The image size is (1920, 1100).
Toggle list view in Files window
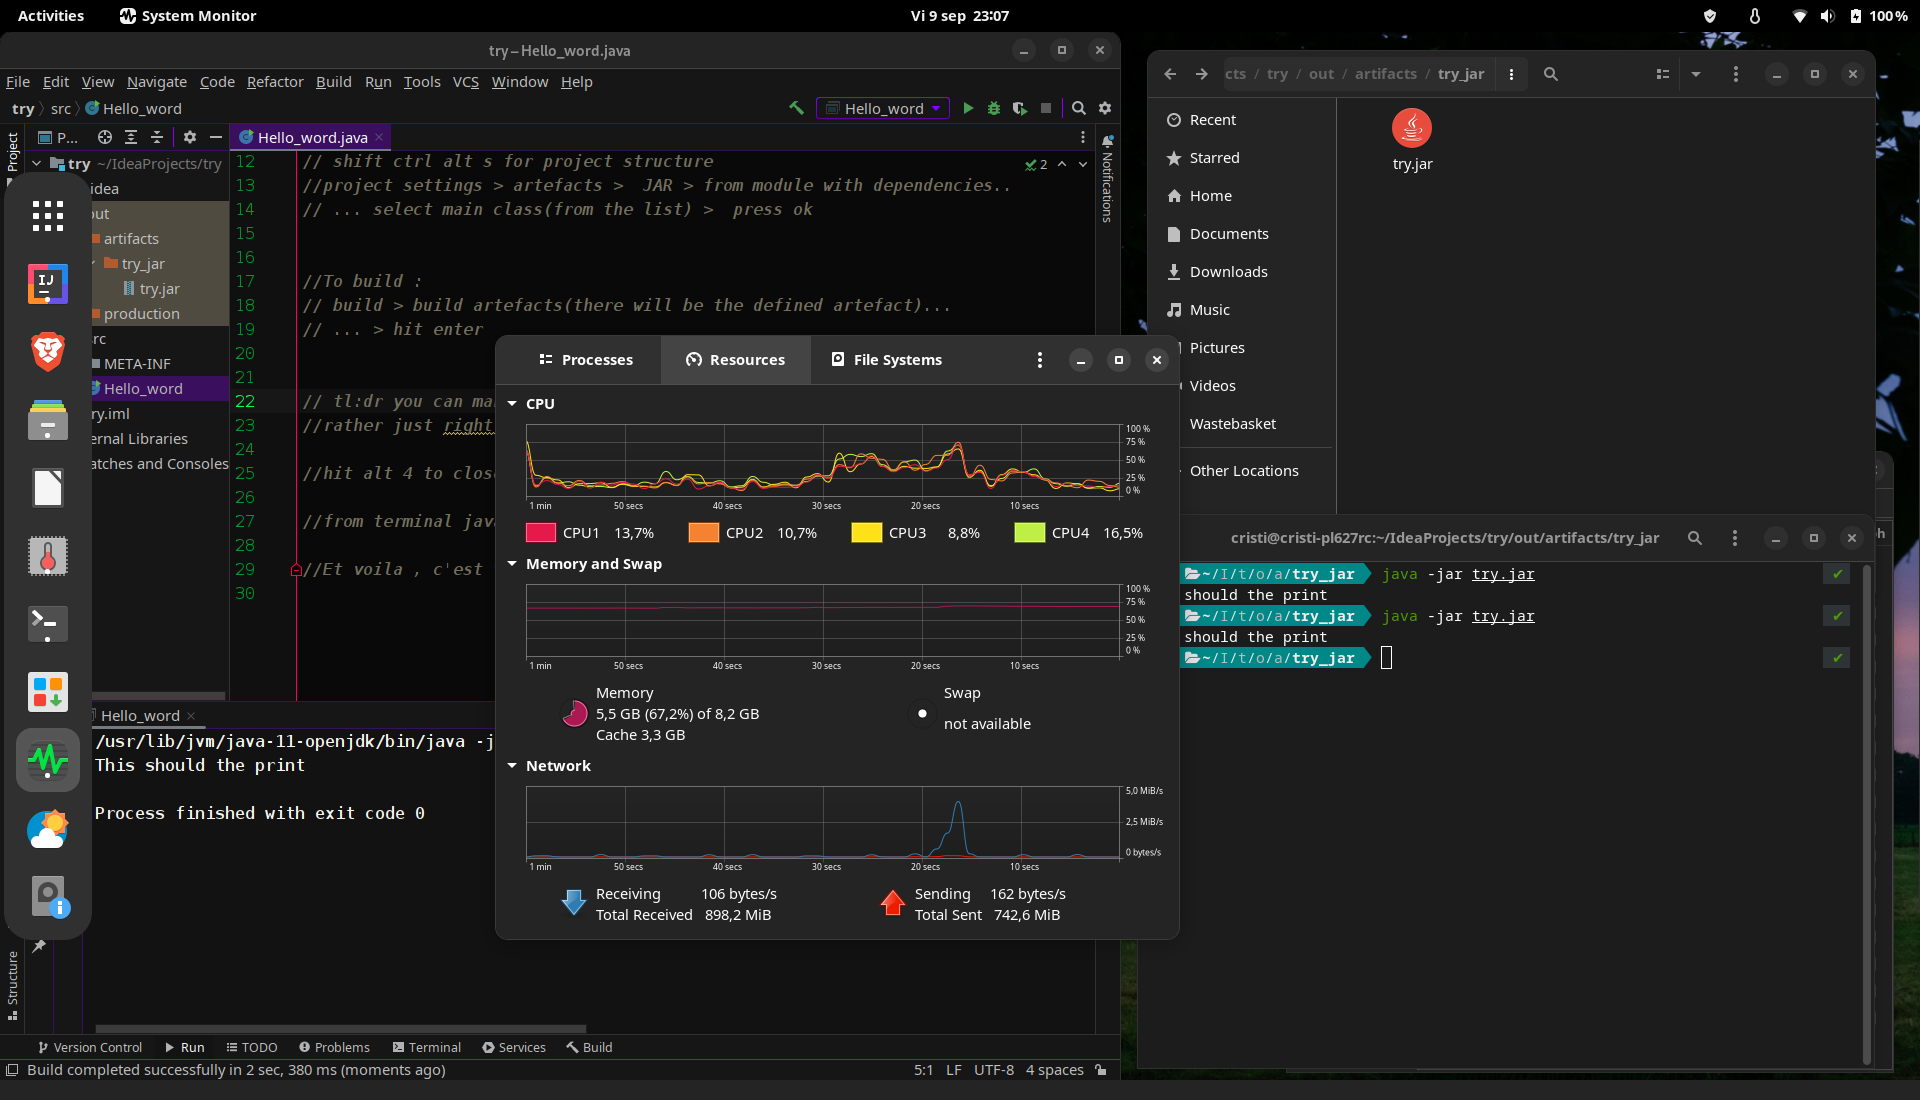point(1663,74)
